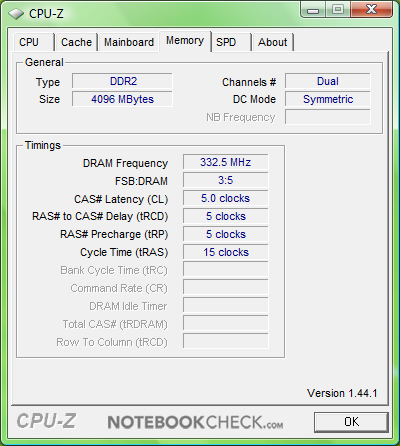Click the empty Row To Column field

click(226, 341)
